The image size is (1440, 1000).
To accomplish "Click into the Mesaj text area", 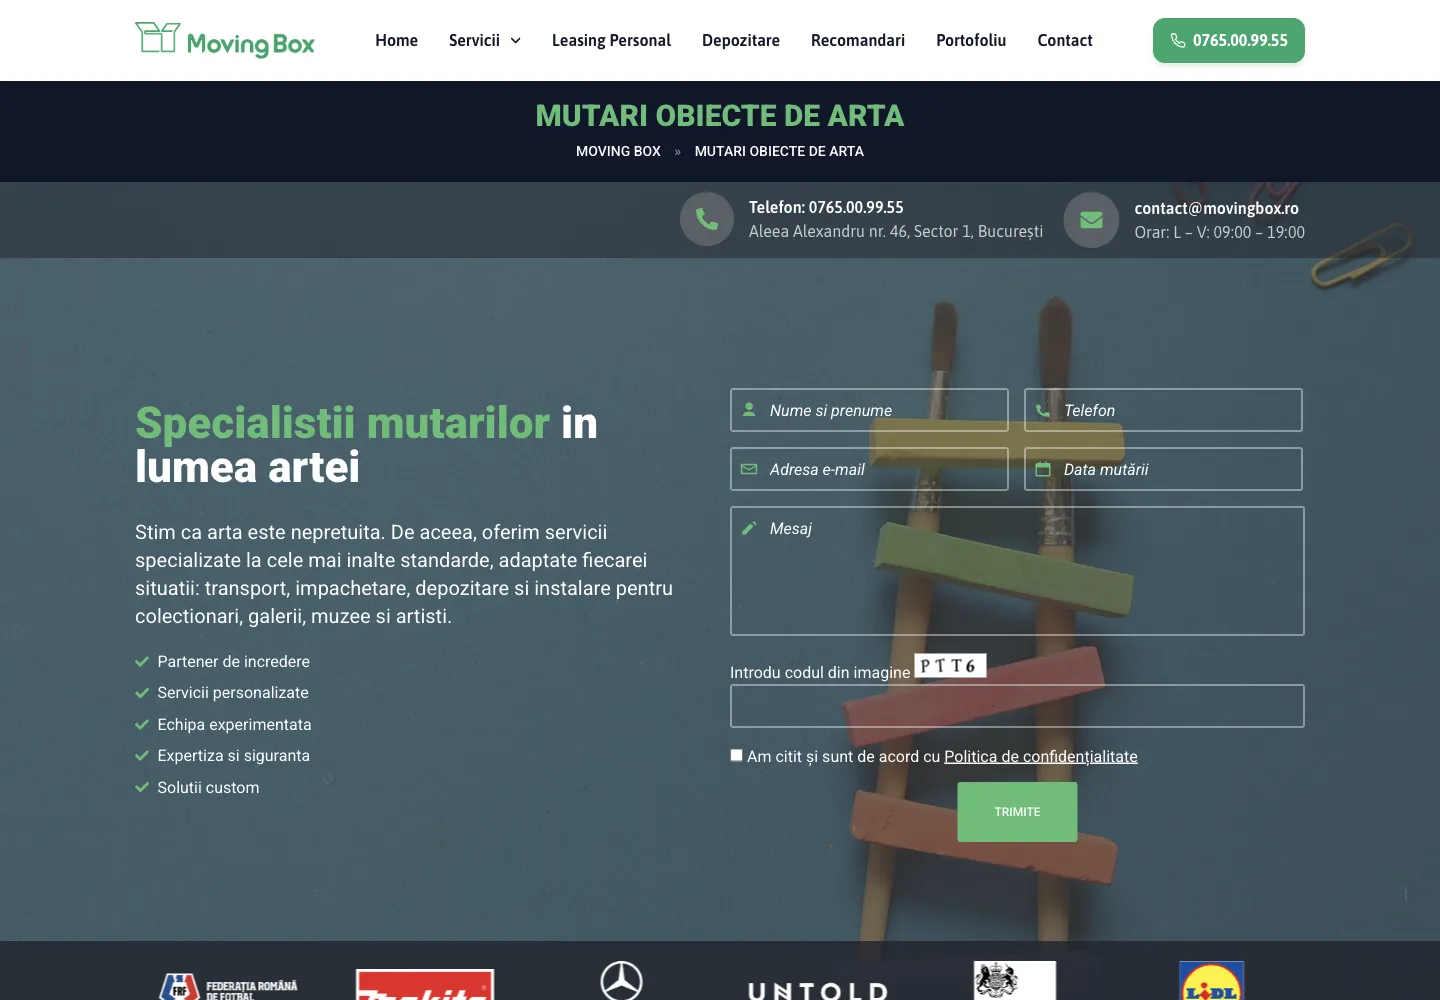I will (1017, 571).
